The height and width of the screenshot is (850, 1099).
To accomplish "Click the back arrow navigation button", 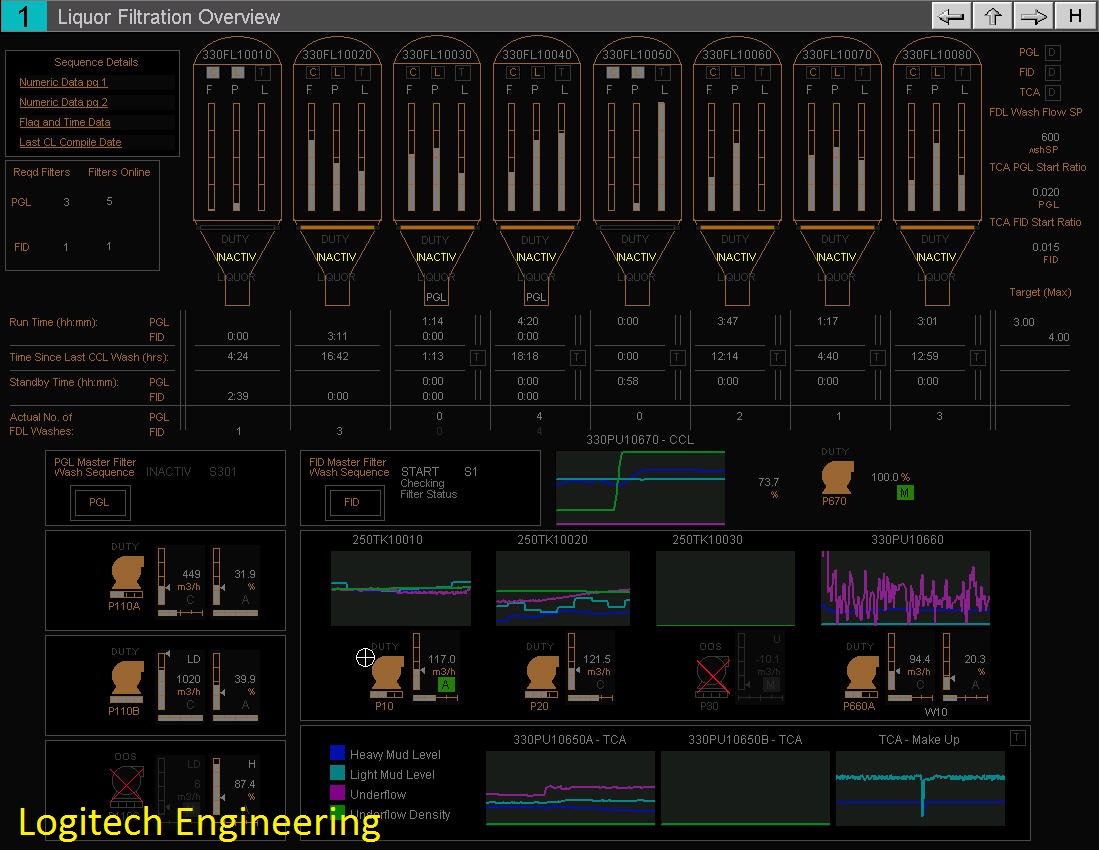I will point(952,16).
